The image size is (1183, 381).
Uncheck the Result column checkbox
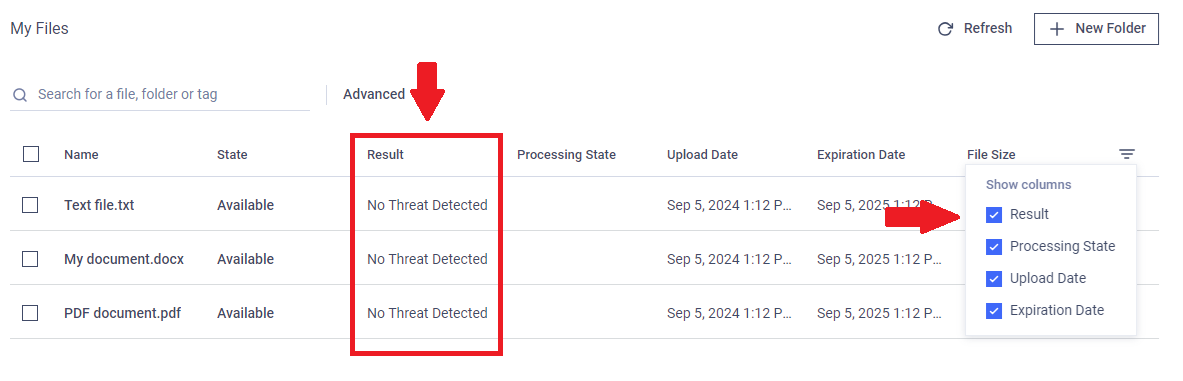tap(994, 215)
